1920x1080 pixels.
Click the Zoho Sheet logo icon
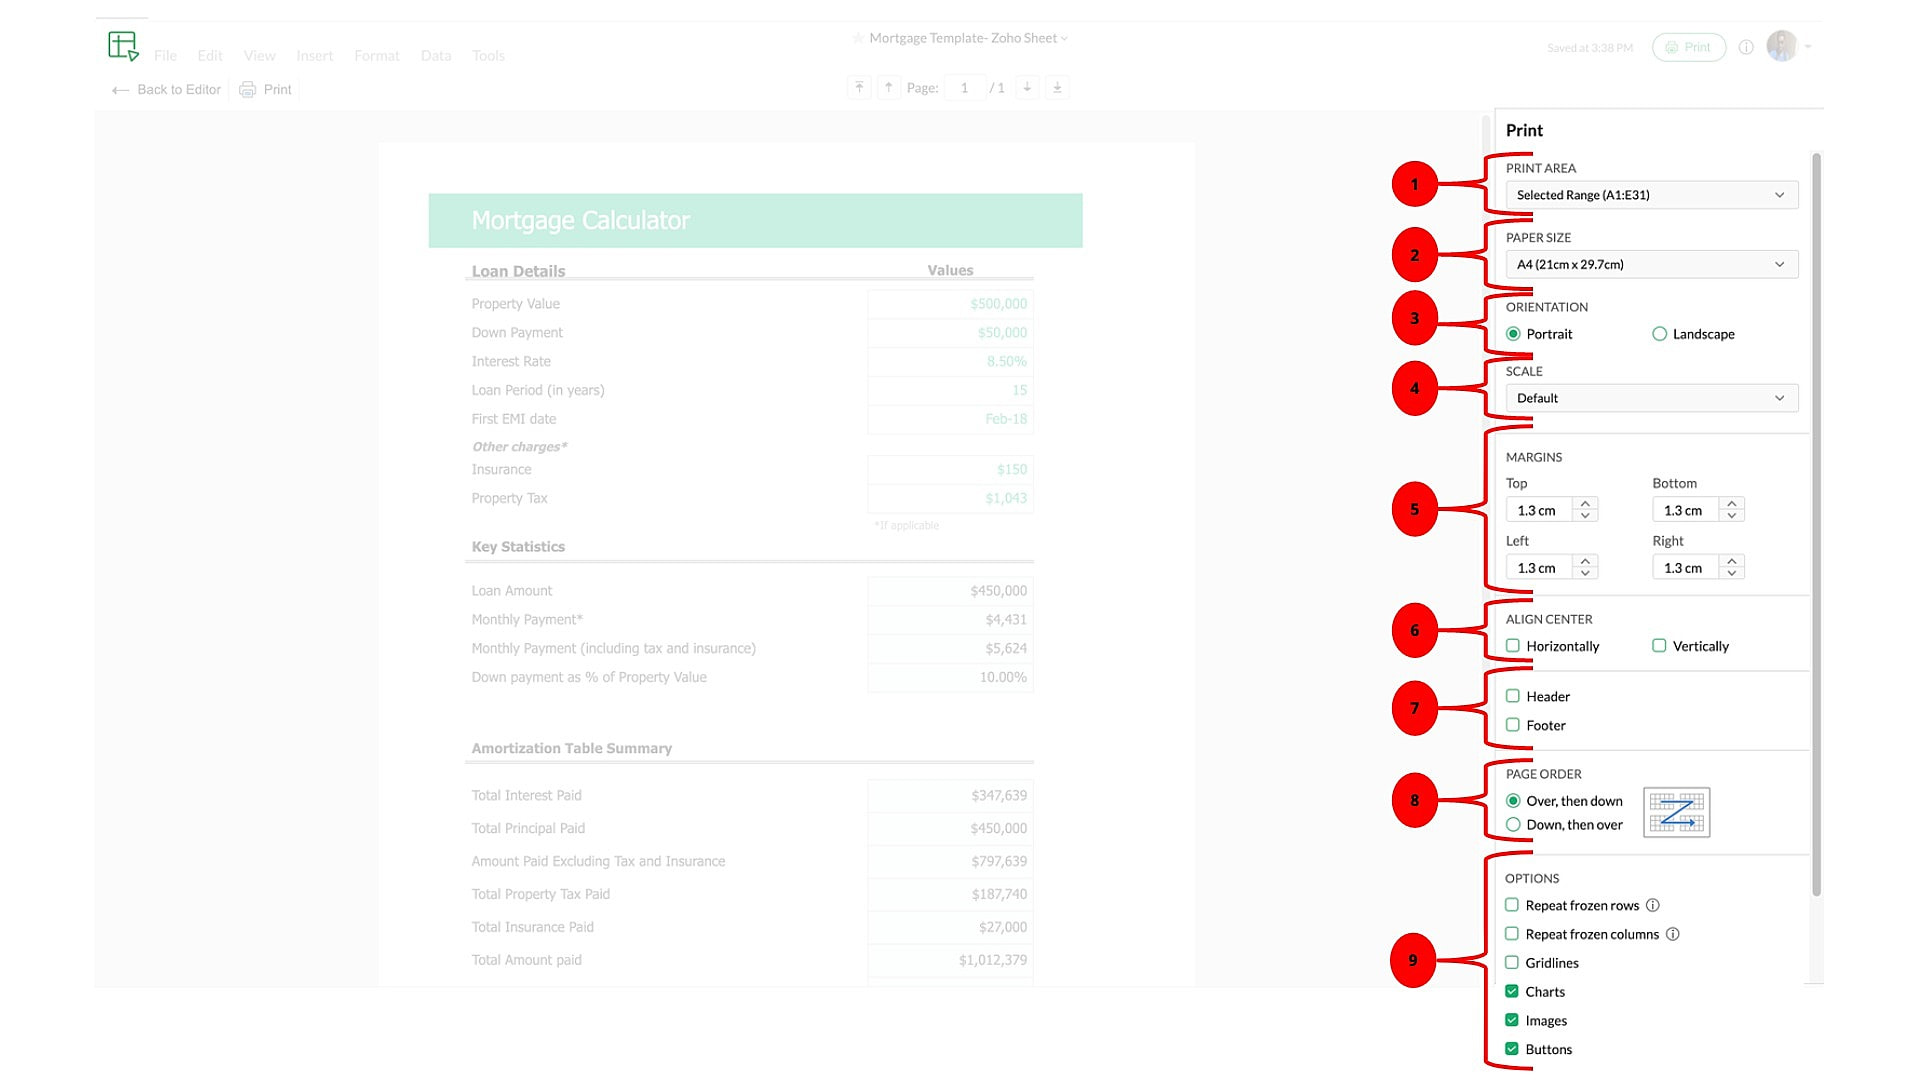coord(123,46)
